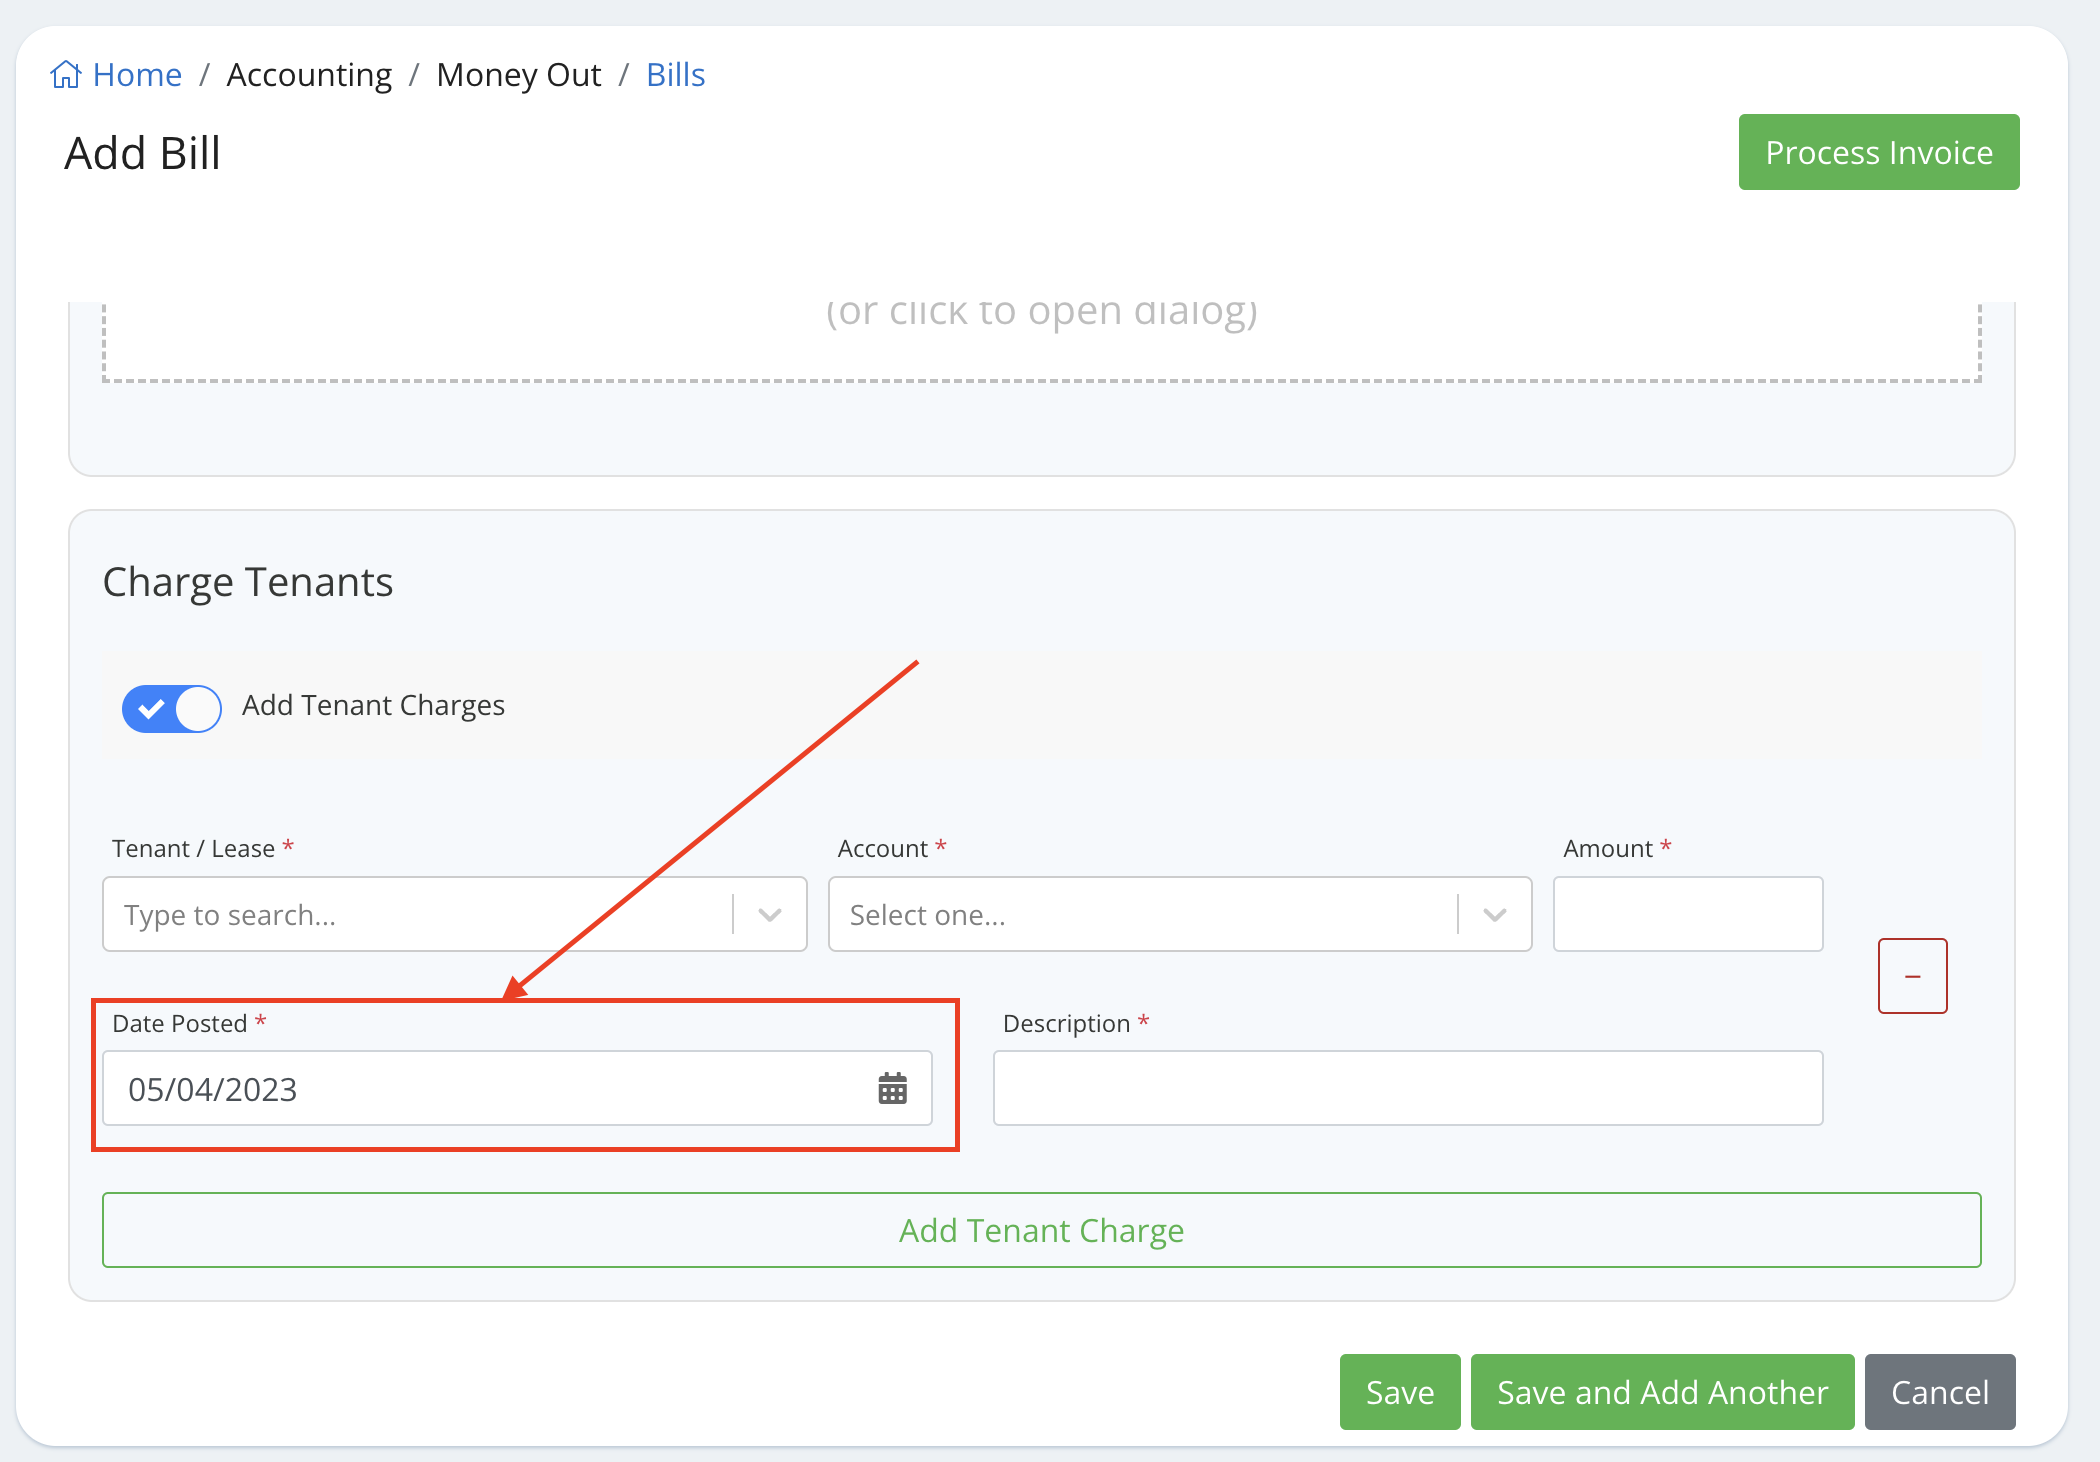The width and height of the screenshot is (2100, 1462).
Task: Select Accounting in the breadcrumb
Action: [309, 75]
